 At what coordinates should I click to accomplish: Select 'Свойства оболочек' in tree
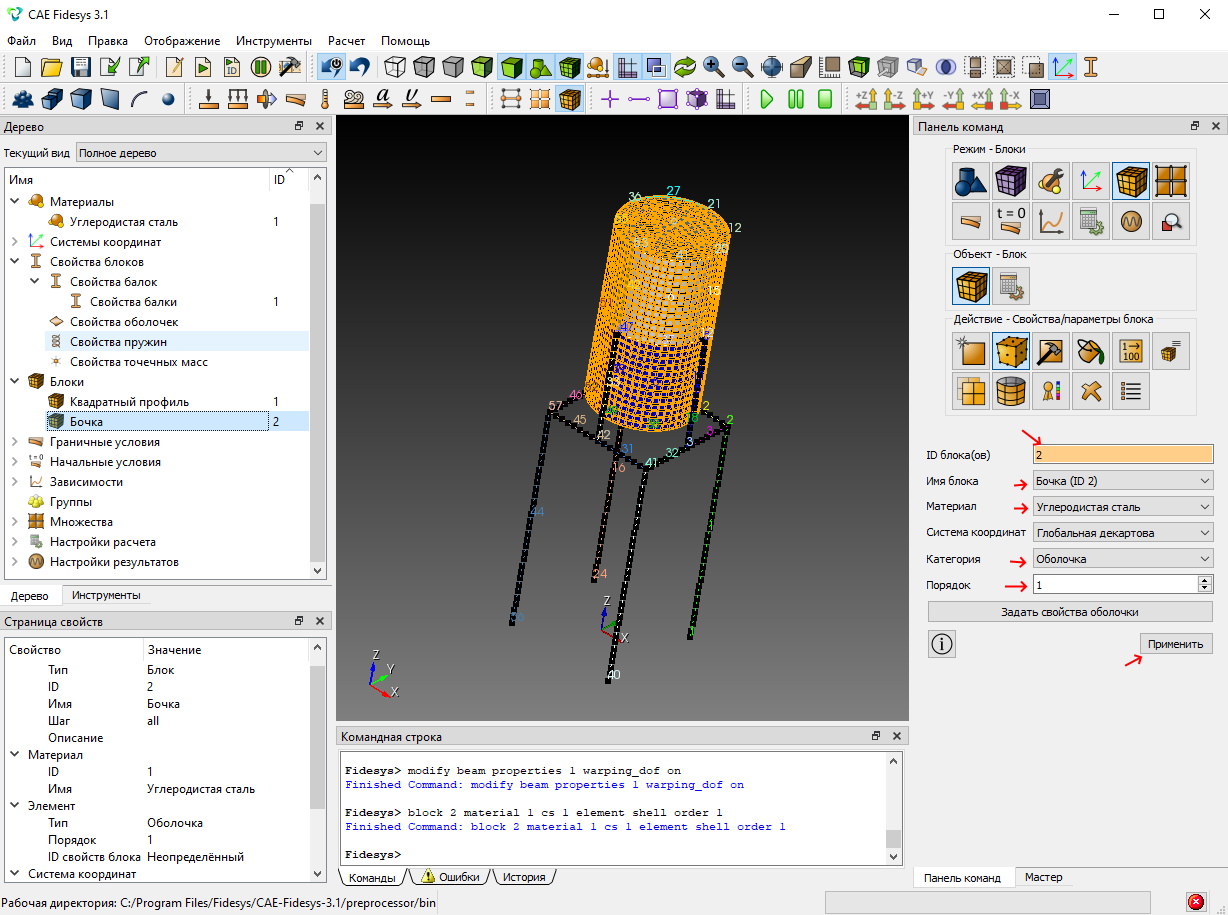coord(124,321)
